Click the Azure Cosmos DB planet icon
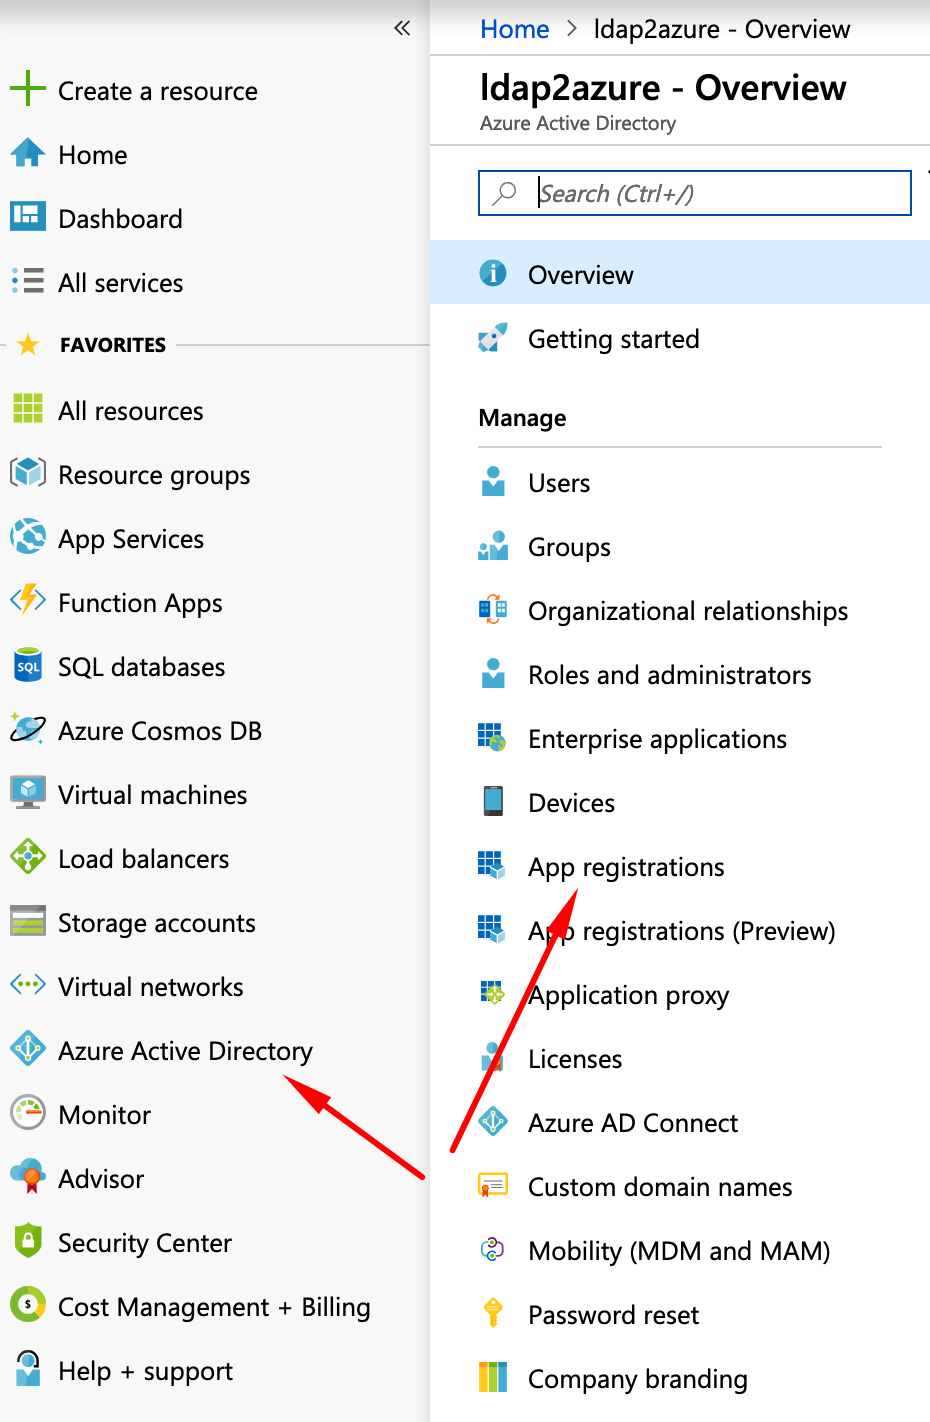 [28, 728]
